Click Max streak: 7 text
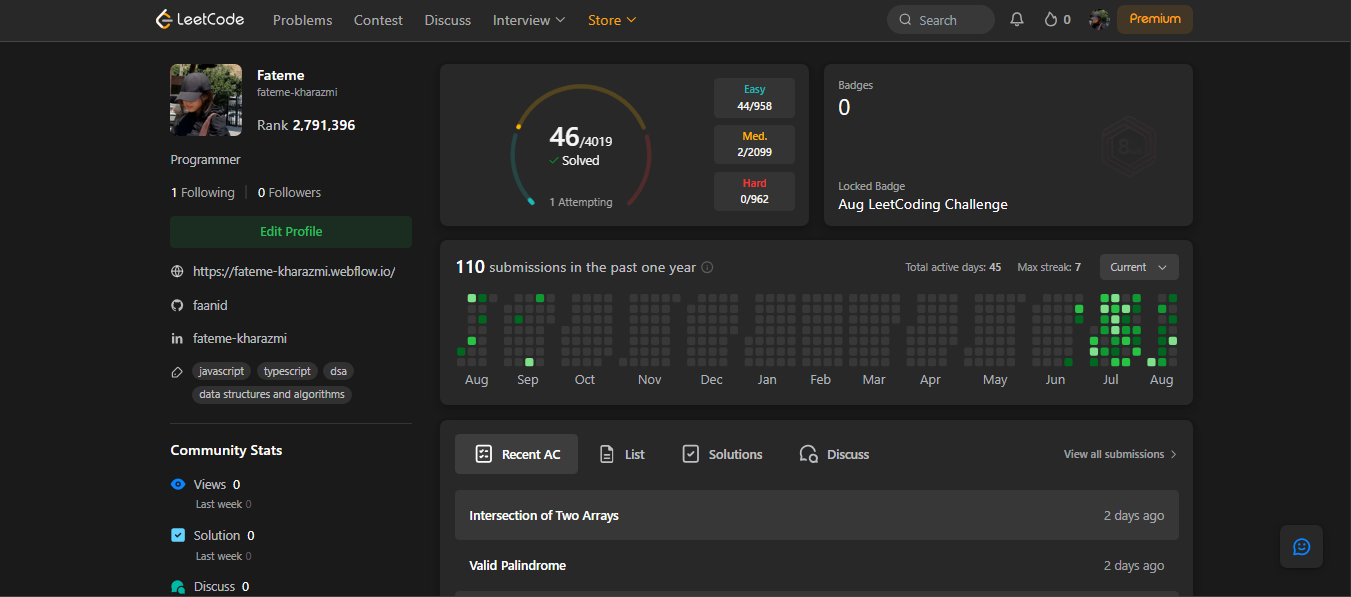This screenshot has width=1351, height=597. 1049,267
